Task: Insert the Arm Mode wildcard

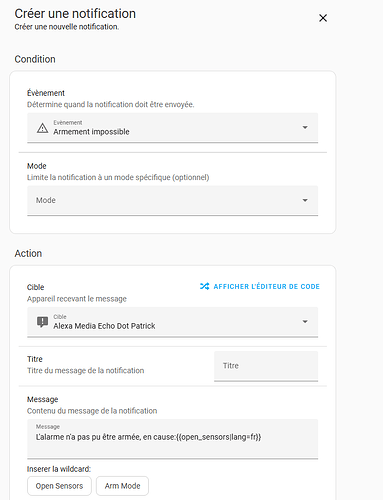Action: point(122,486)
